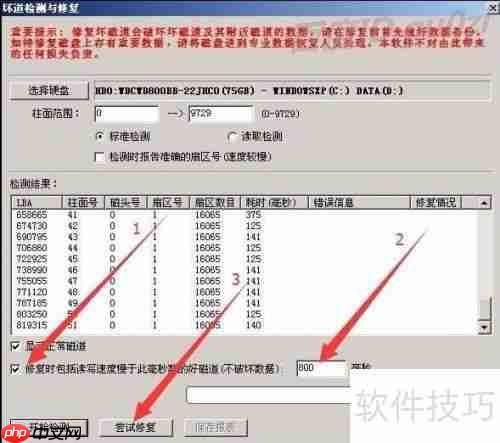Toggle the 修复时包括读写速度慢于此毫秒数 checkbox
Image resolution: width=500 pixels, height=443 pixels.
15,369
